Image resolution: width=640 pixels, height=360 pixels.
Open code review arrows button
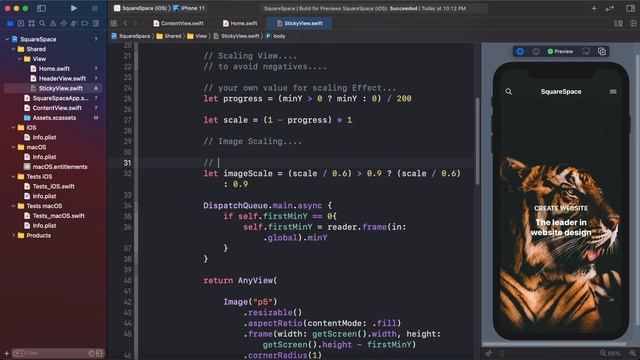tap(610, 8)
